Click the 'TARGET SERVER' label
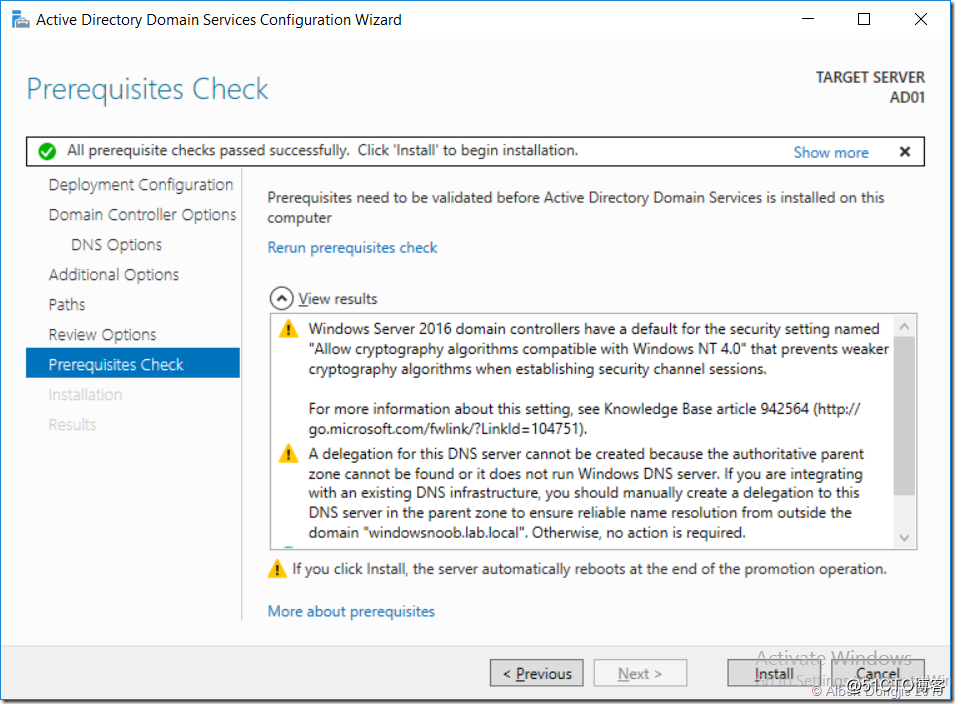Viewport: 955px width, 704px height. click(x=870, y=77)
